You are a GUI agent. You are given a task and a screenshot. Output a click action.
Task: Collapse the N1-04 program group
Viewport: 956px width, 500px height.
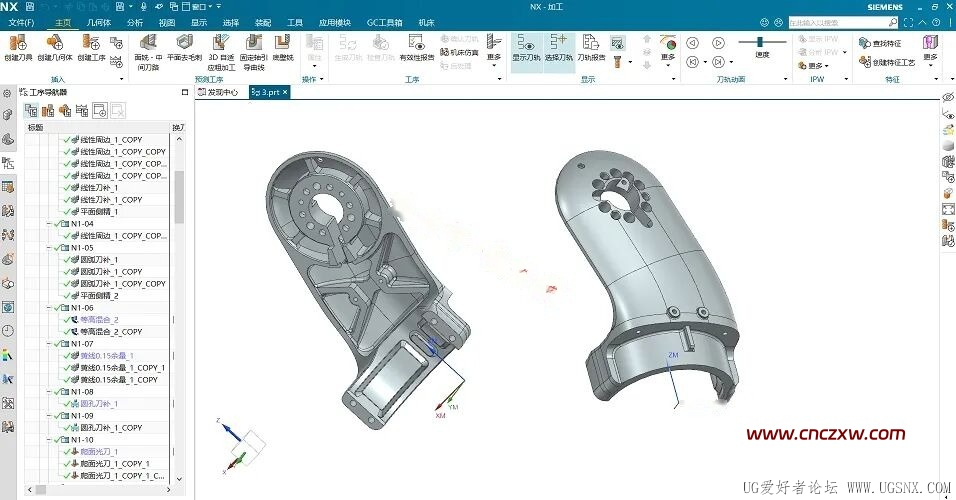click(x=49, y=224)
